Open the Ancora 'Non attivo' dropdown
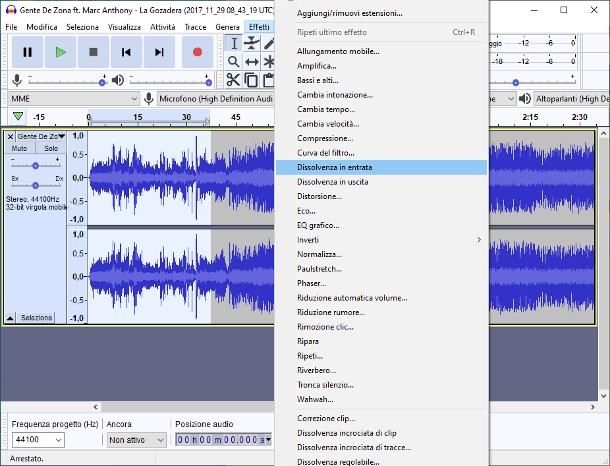Image resolution: width=610 pixels, height=466 pixels. point(137,440)
